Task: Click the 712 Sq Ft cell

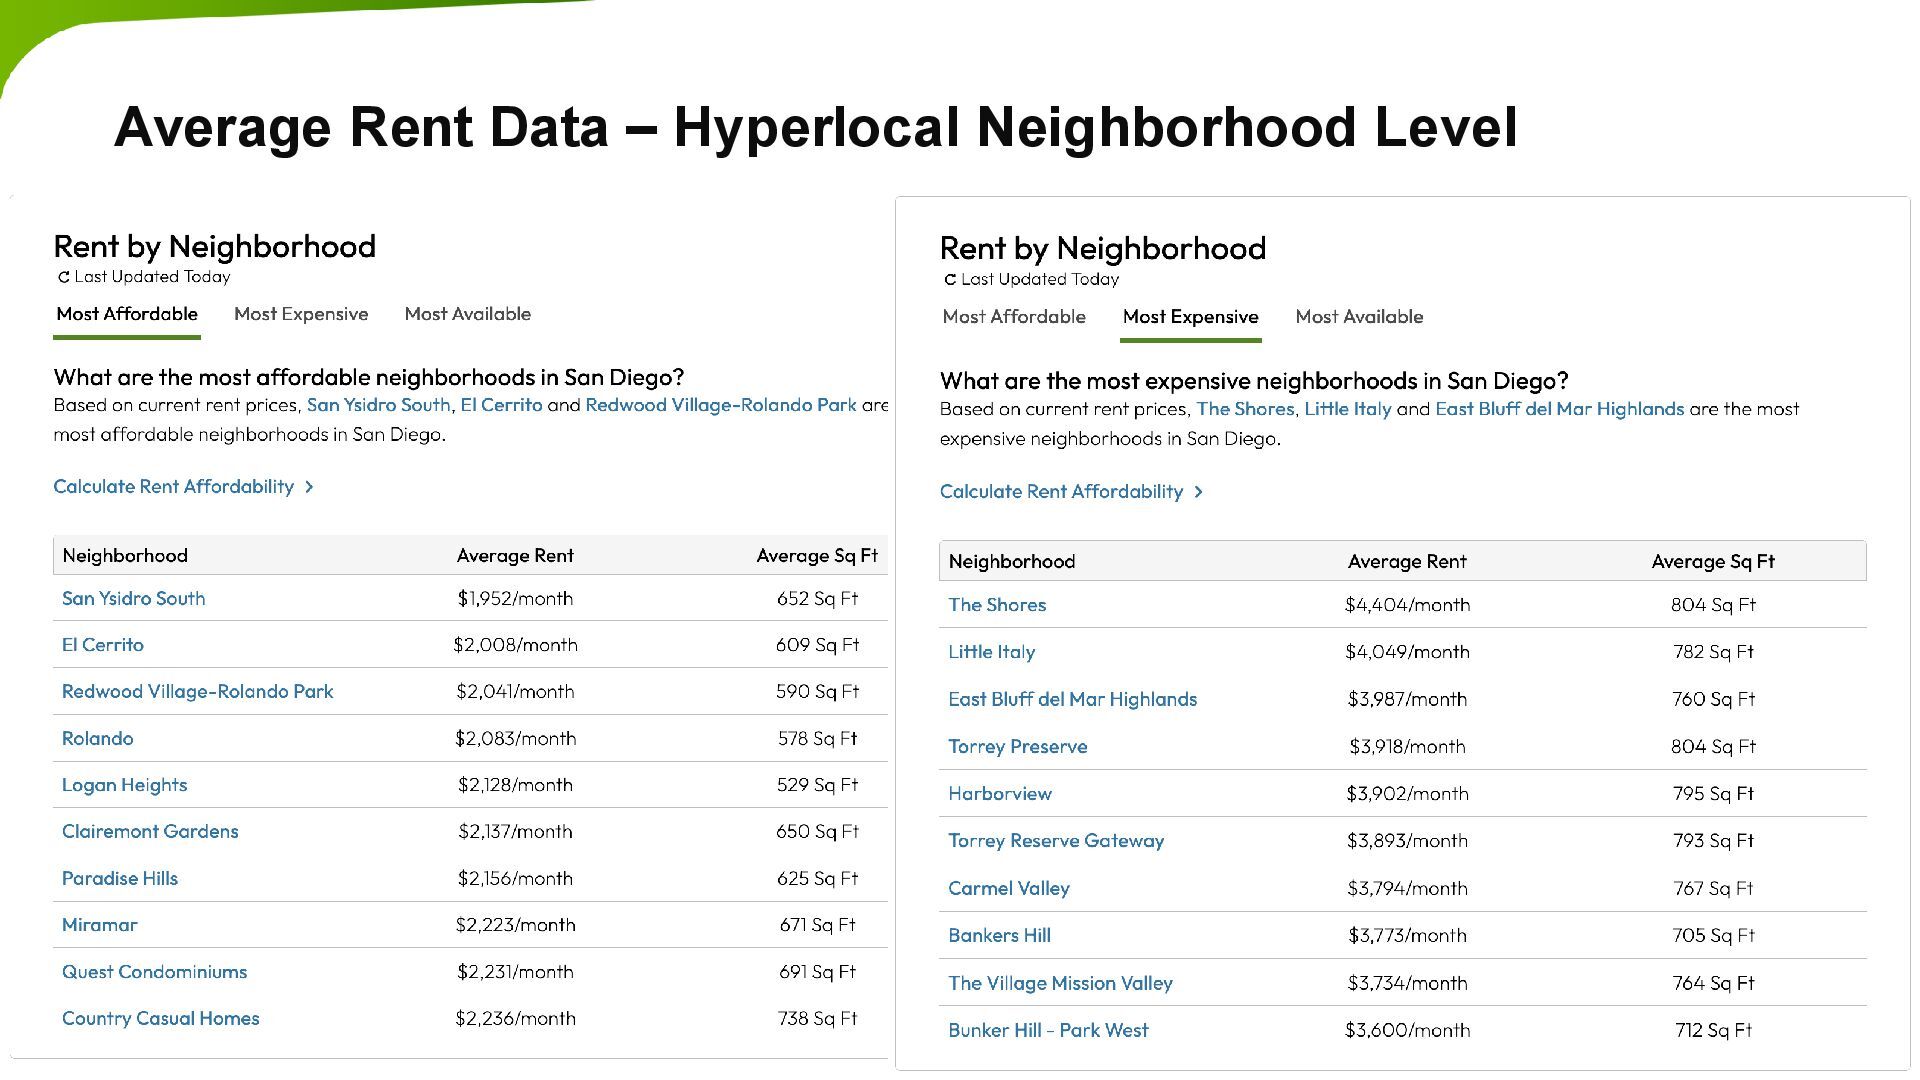Action: (x=1713, y=1030)
